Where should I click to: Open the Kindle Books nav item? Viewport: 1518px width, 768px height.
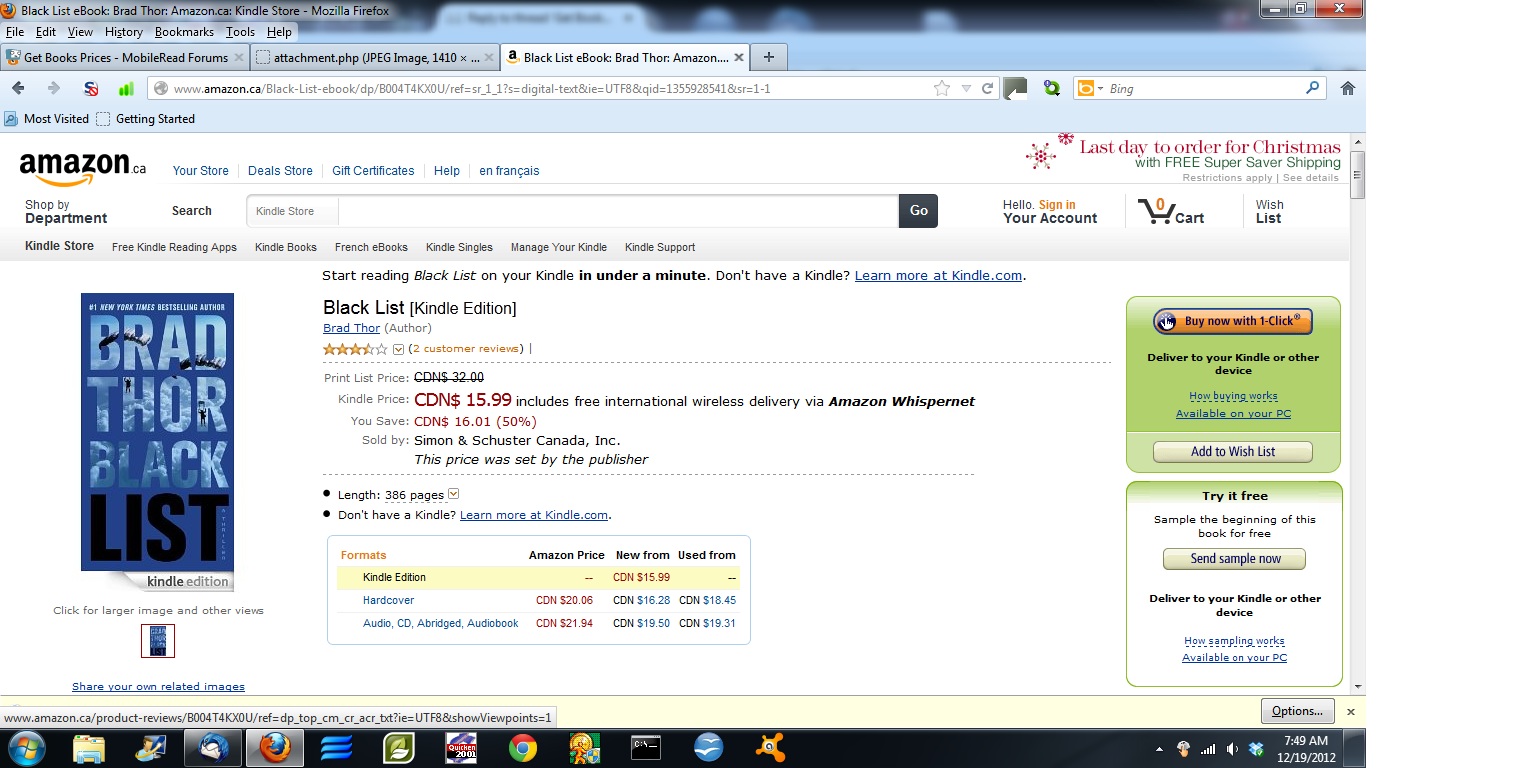point(286,247)
